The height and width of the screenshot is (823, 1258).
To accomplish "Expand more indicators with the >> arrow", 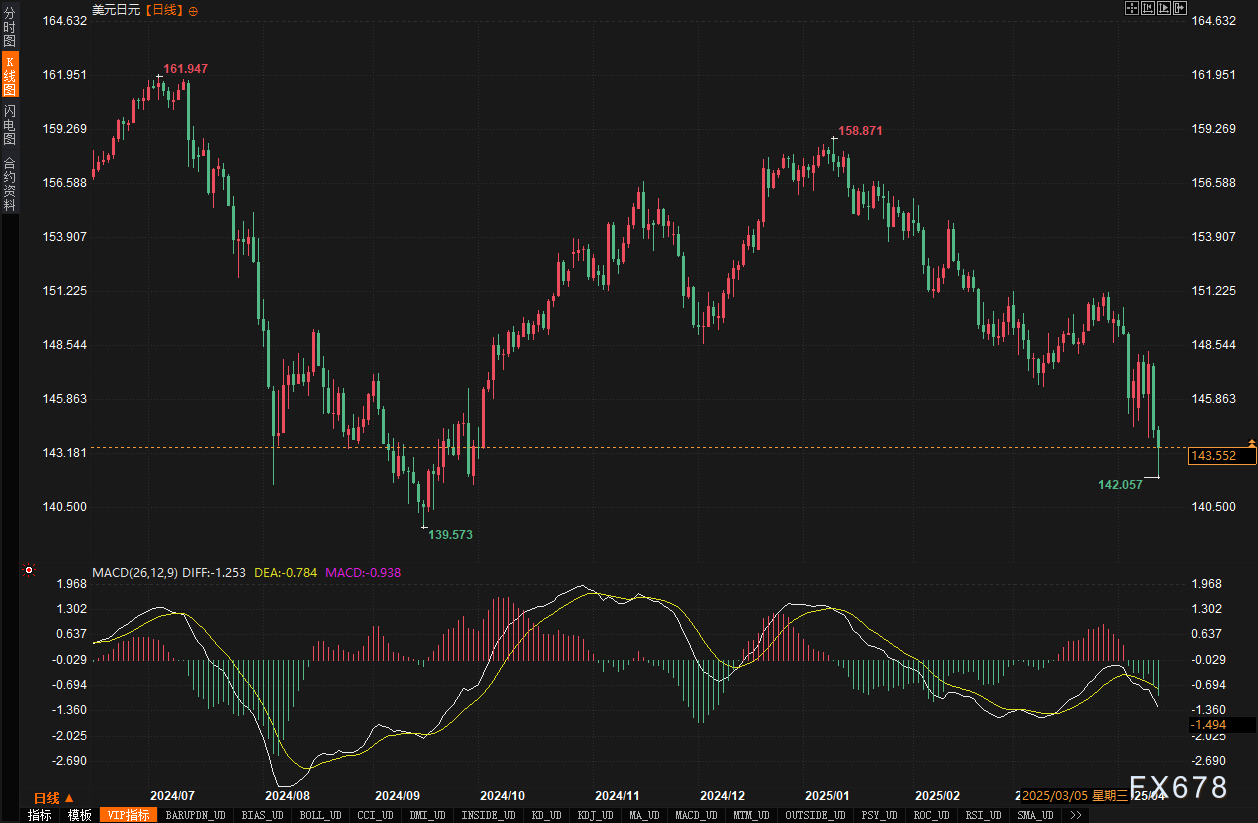I will 1075,815.
